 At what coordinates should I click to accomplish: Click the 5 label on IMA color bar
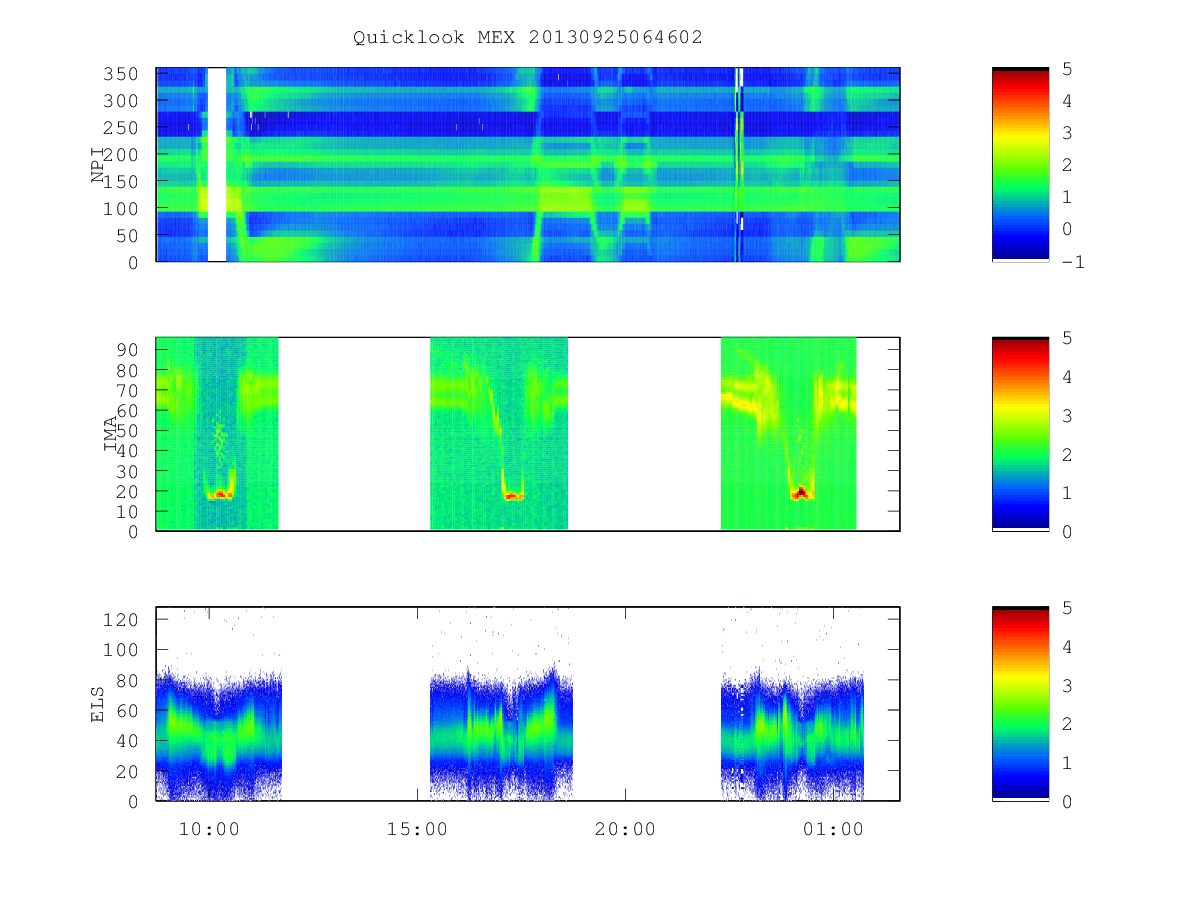tap(1066, 337)
